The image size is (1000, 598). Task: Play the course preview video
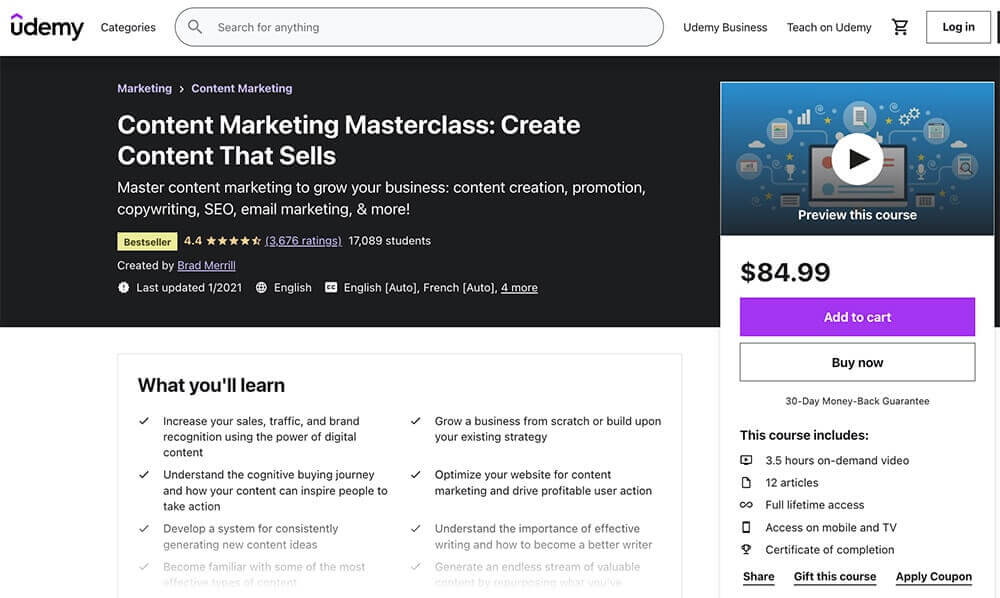[857, 158]
